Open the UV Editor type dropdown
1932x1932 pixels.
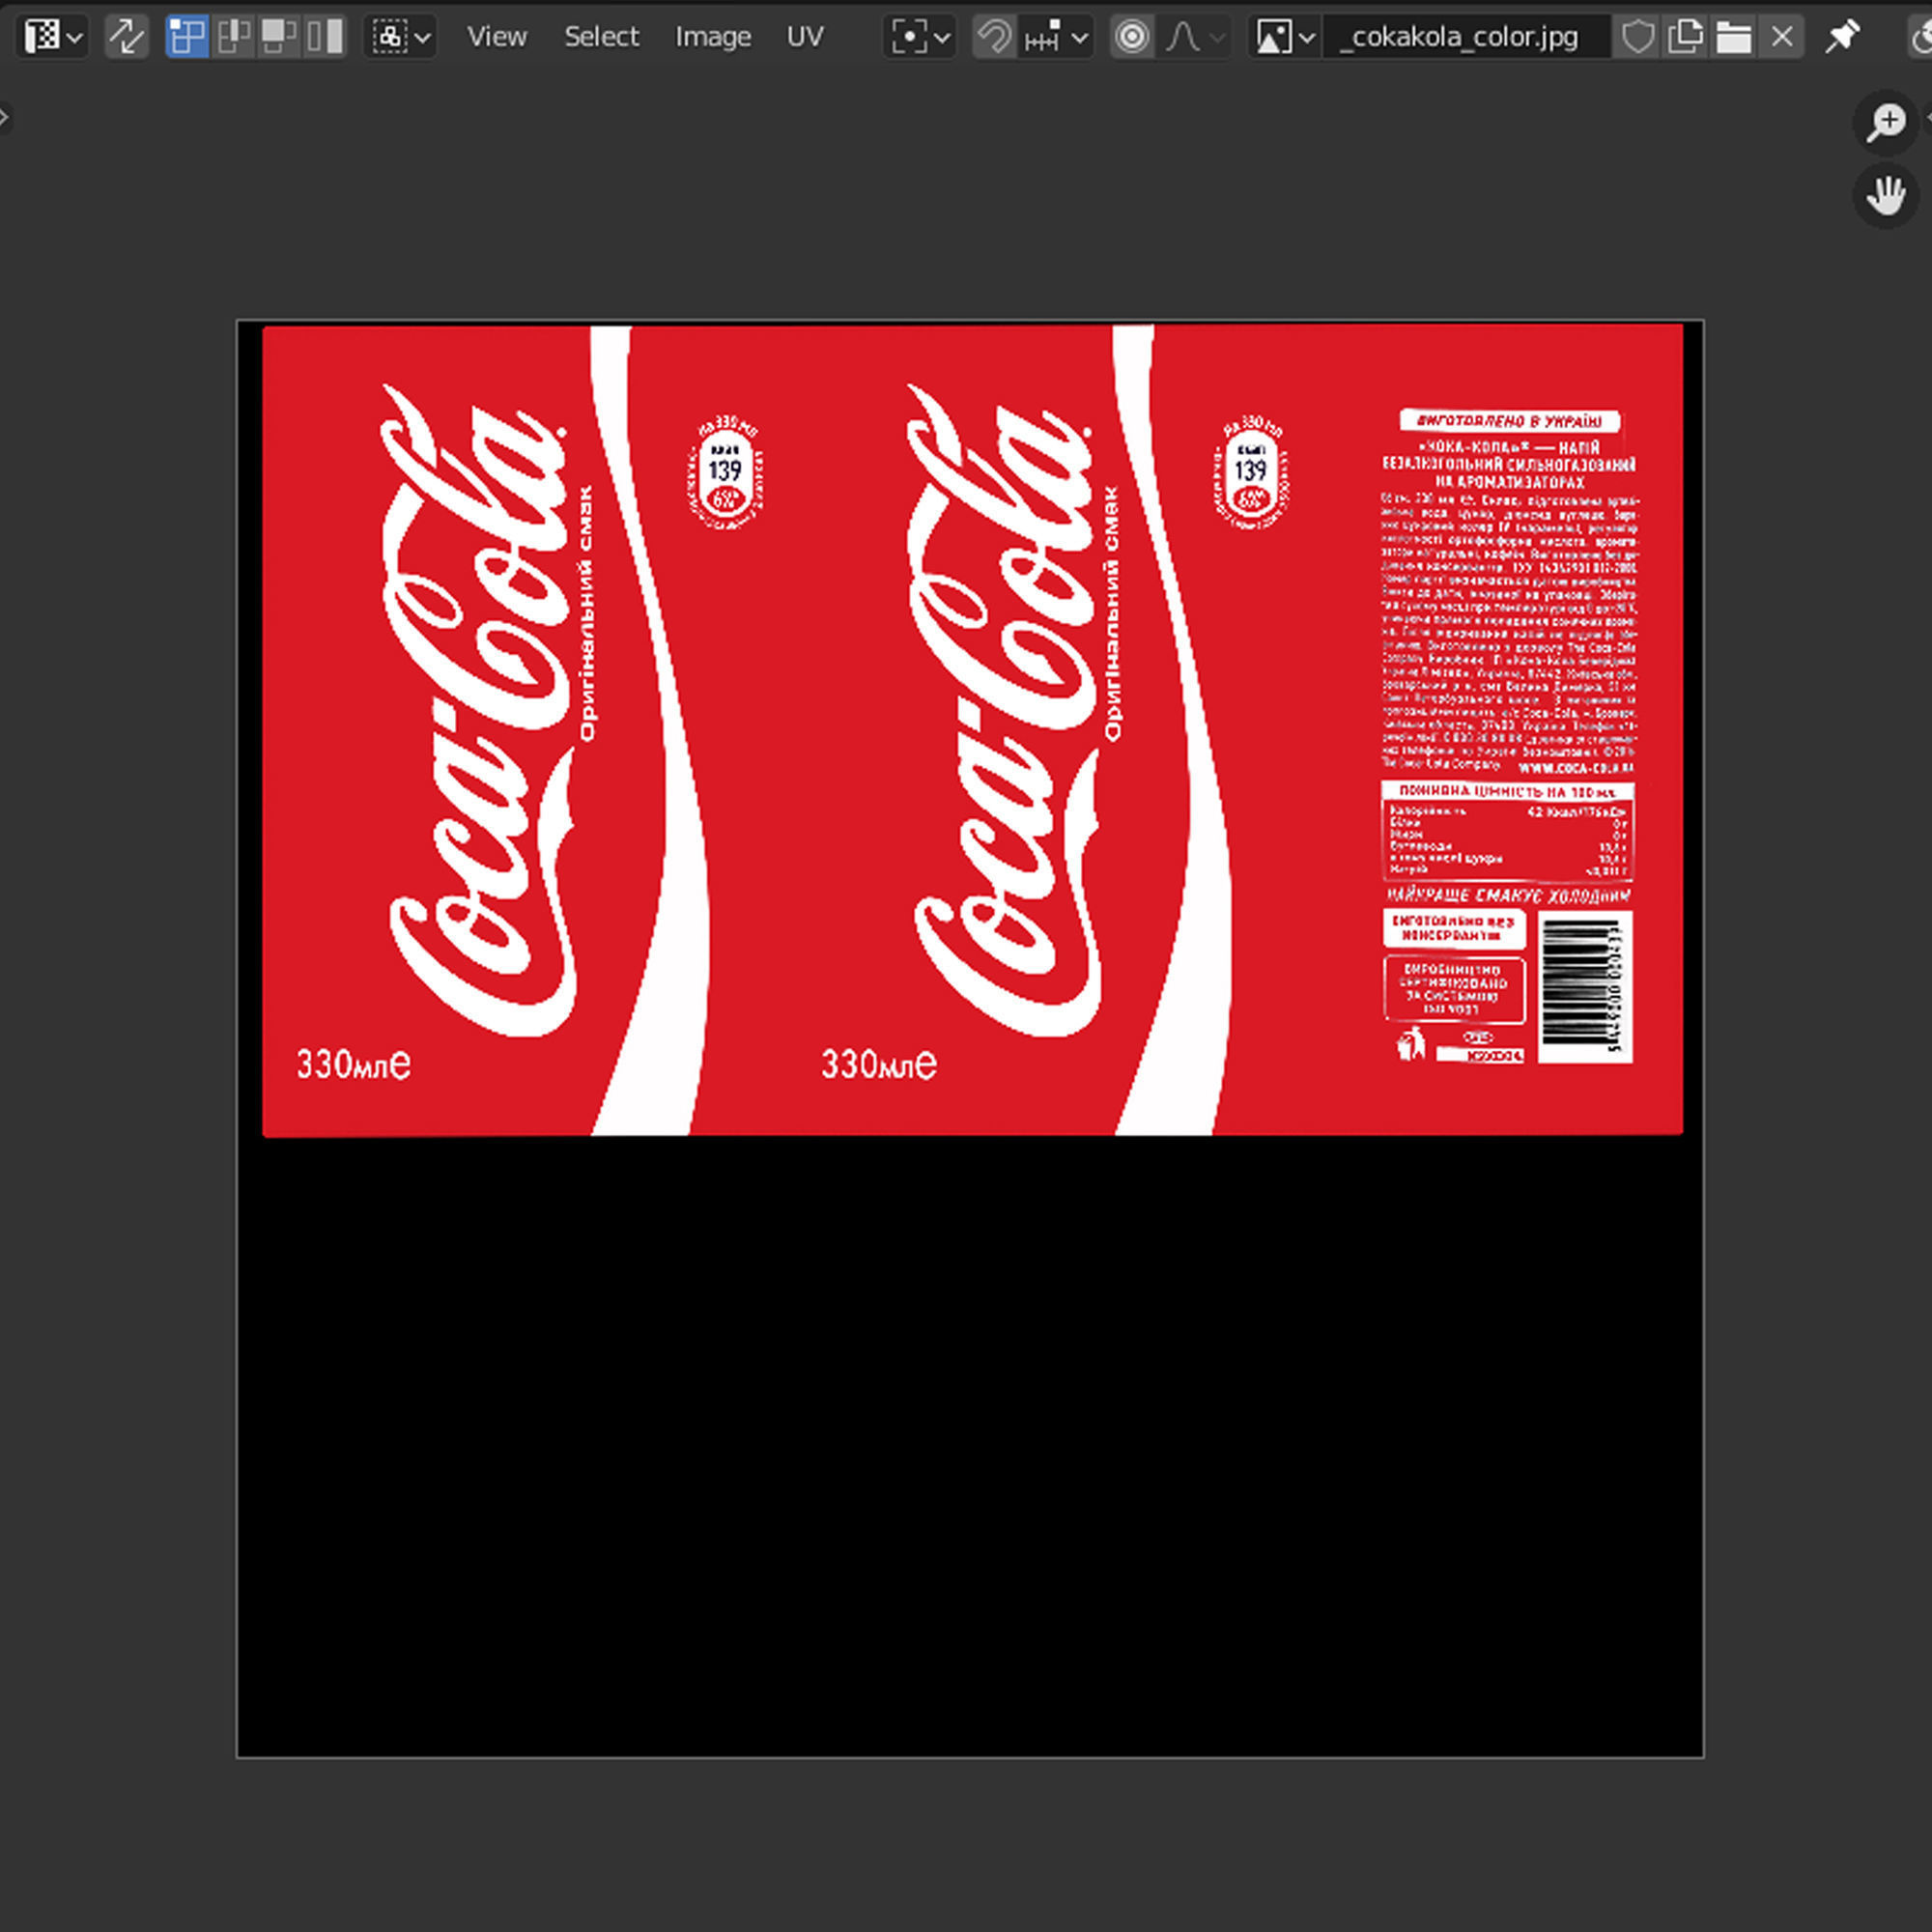52,37
